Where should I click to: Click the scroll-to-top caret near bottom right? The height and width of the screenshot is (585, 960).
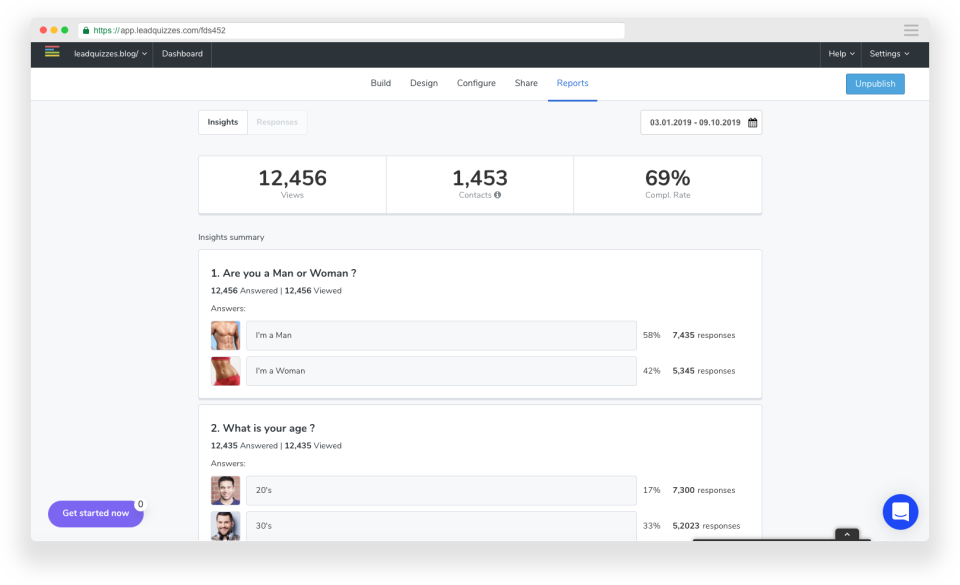[846, 534]
